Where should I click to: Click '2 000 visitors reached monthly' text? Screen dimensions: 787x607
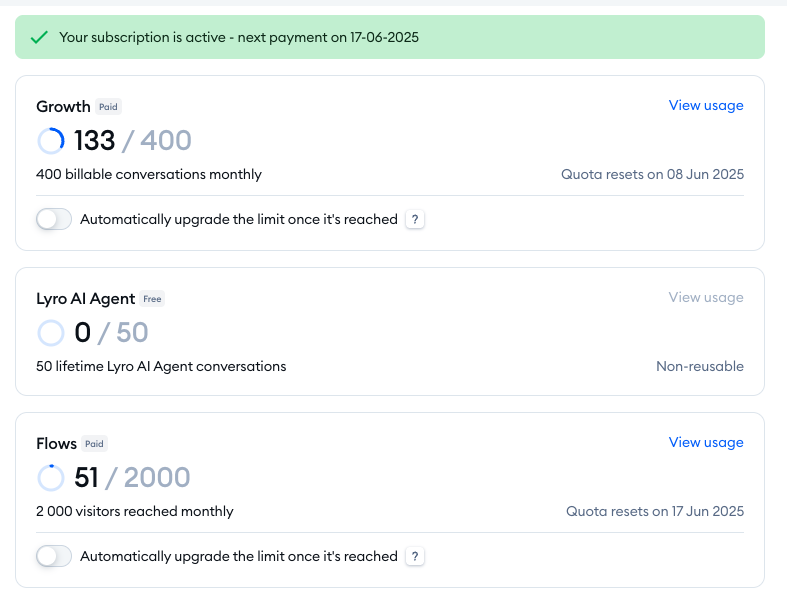[x=135, y=511]
